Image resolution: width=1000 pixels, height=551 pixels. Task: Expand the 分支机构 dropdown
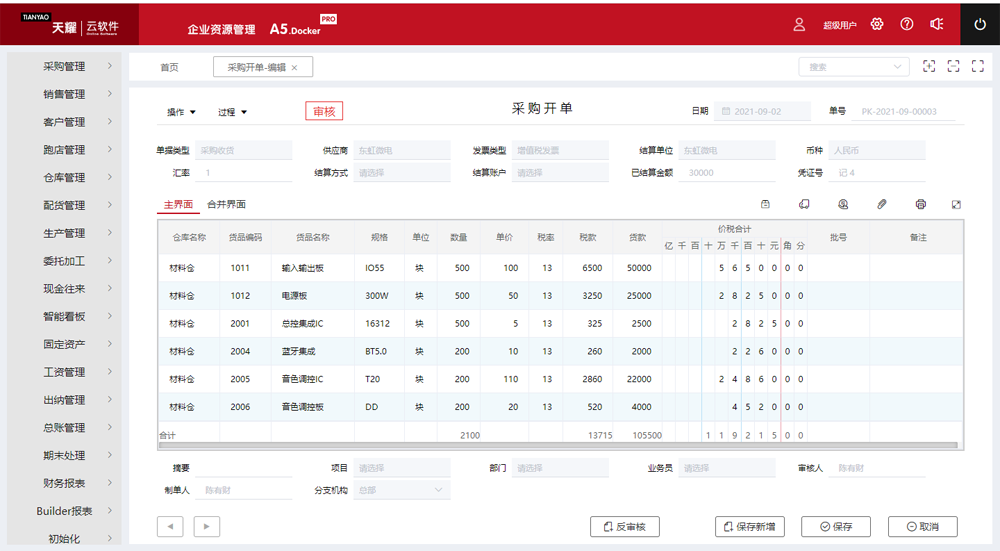click(x=402, y=490)
